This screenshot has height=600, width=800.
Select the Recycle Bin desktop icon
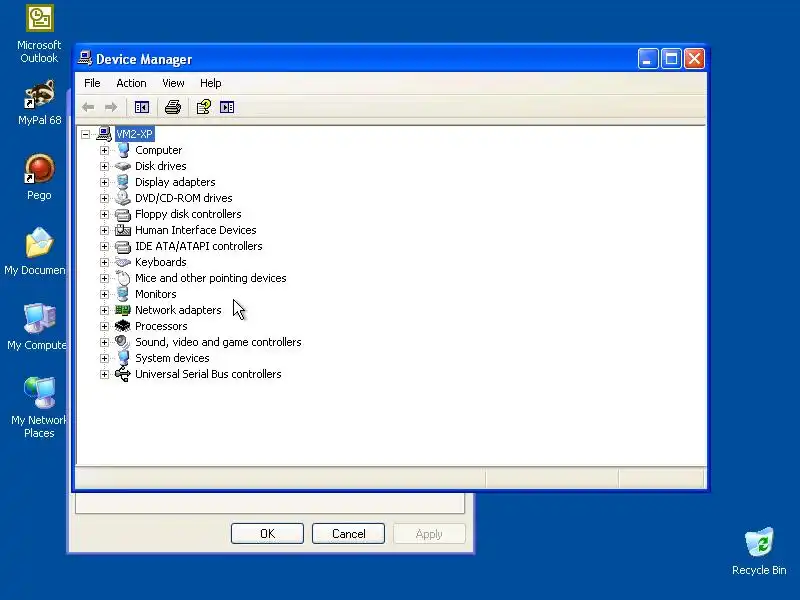point(759,552)
